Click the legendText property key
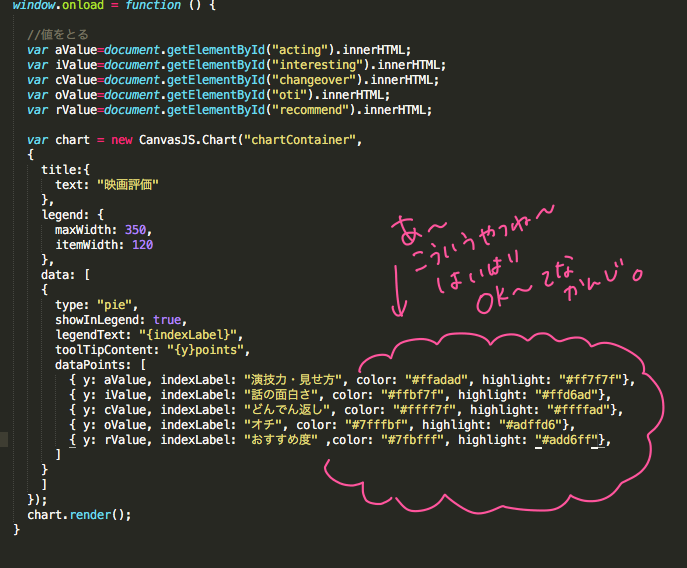This screenshot has height=568, width=687. pos(90,334)
